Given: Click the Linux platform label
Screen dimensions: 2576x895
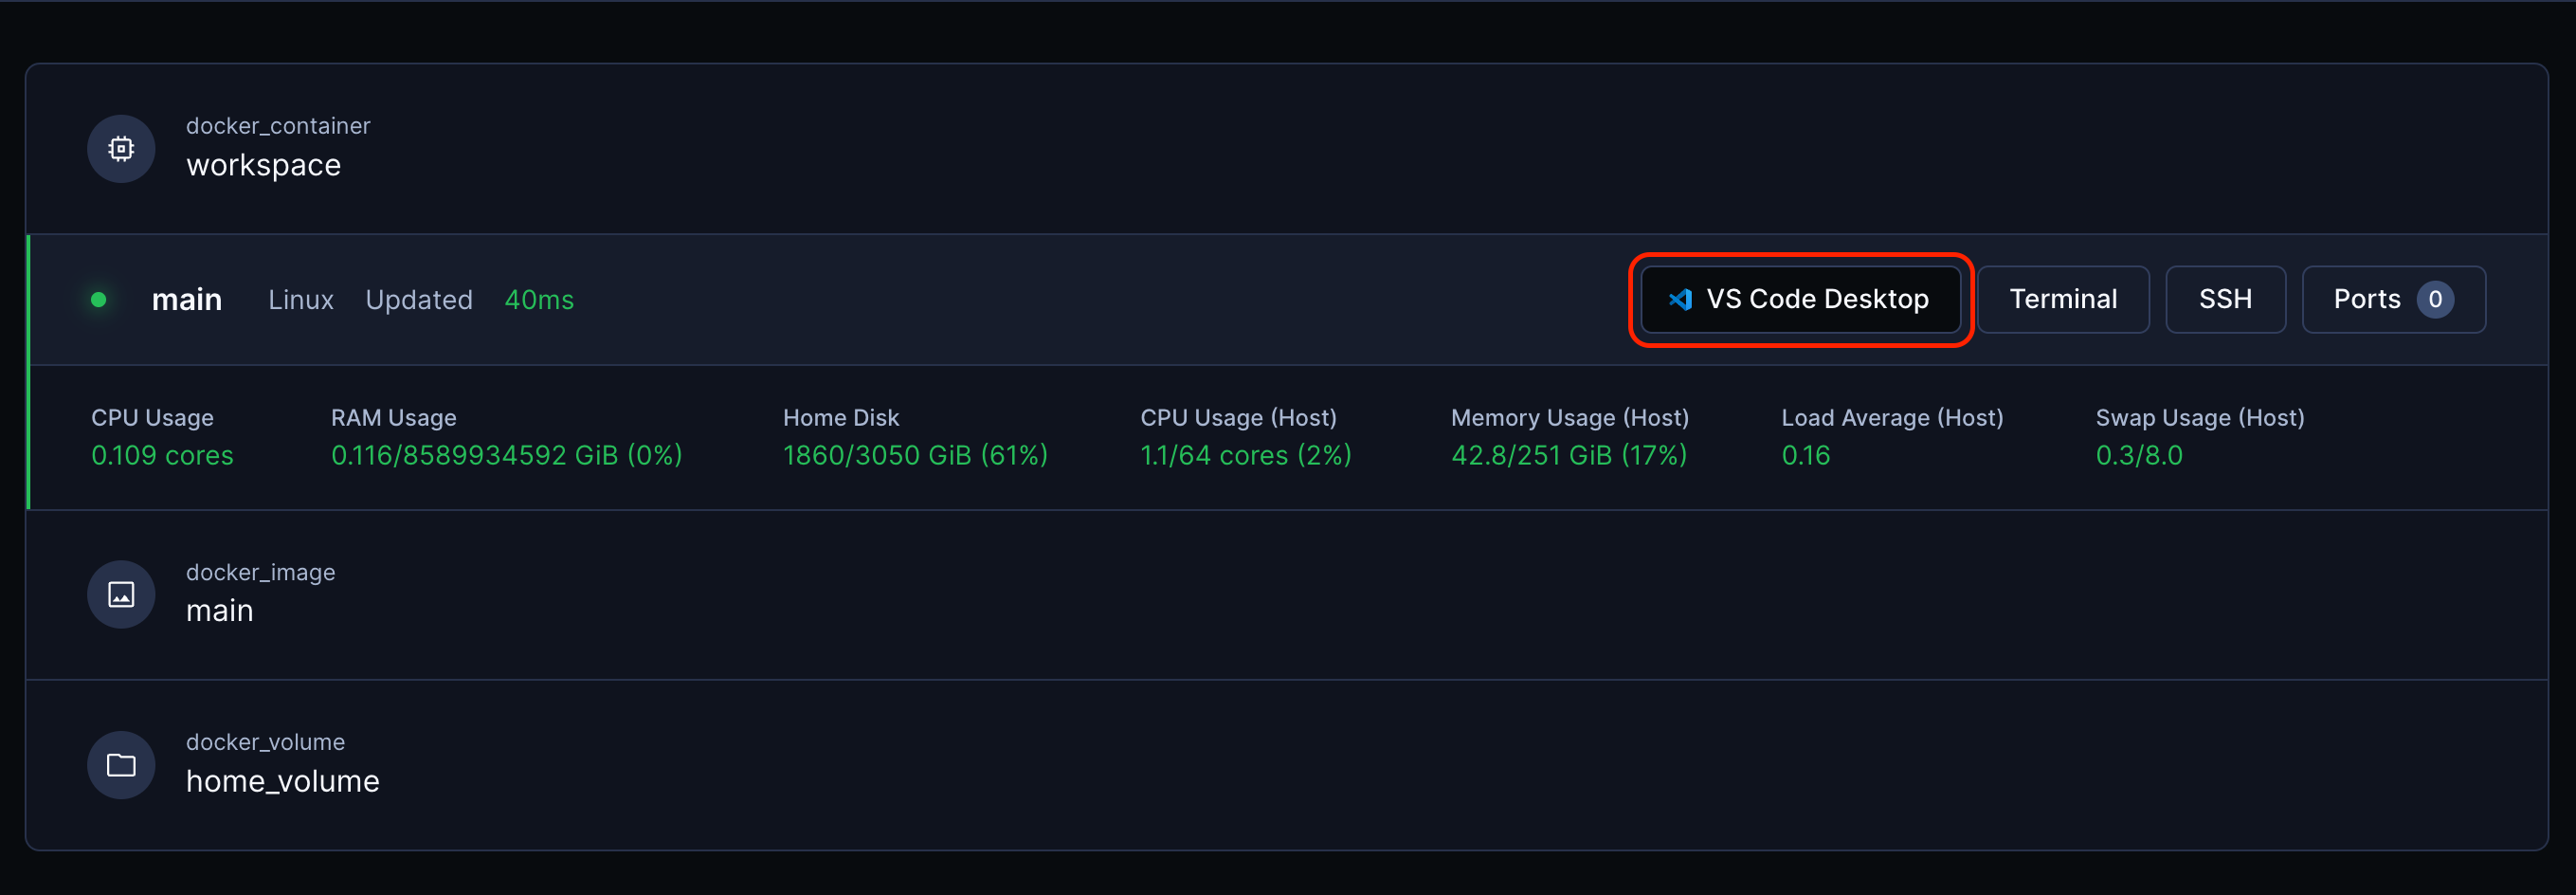Looking at the screenshot, I should (x=300, y=299).
